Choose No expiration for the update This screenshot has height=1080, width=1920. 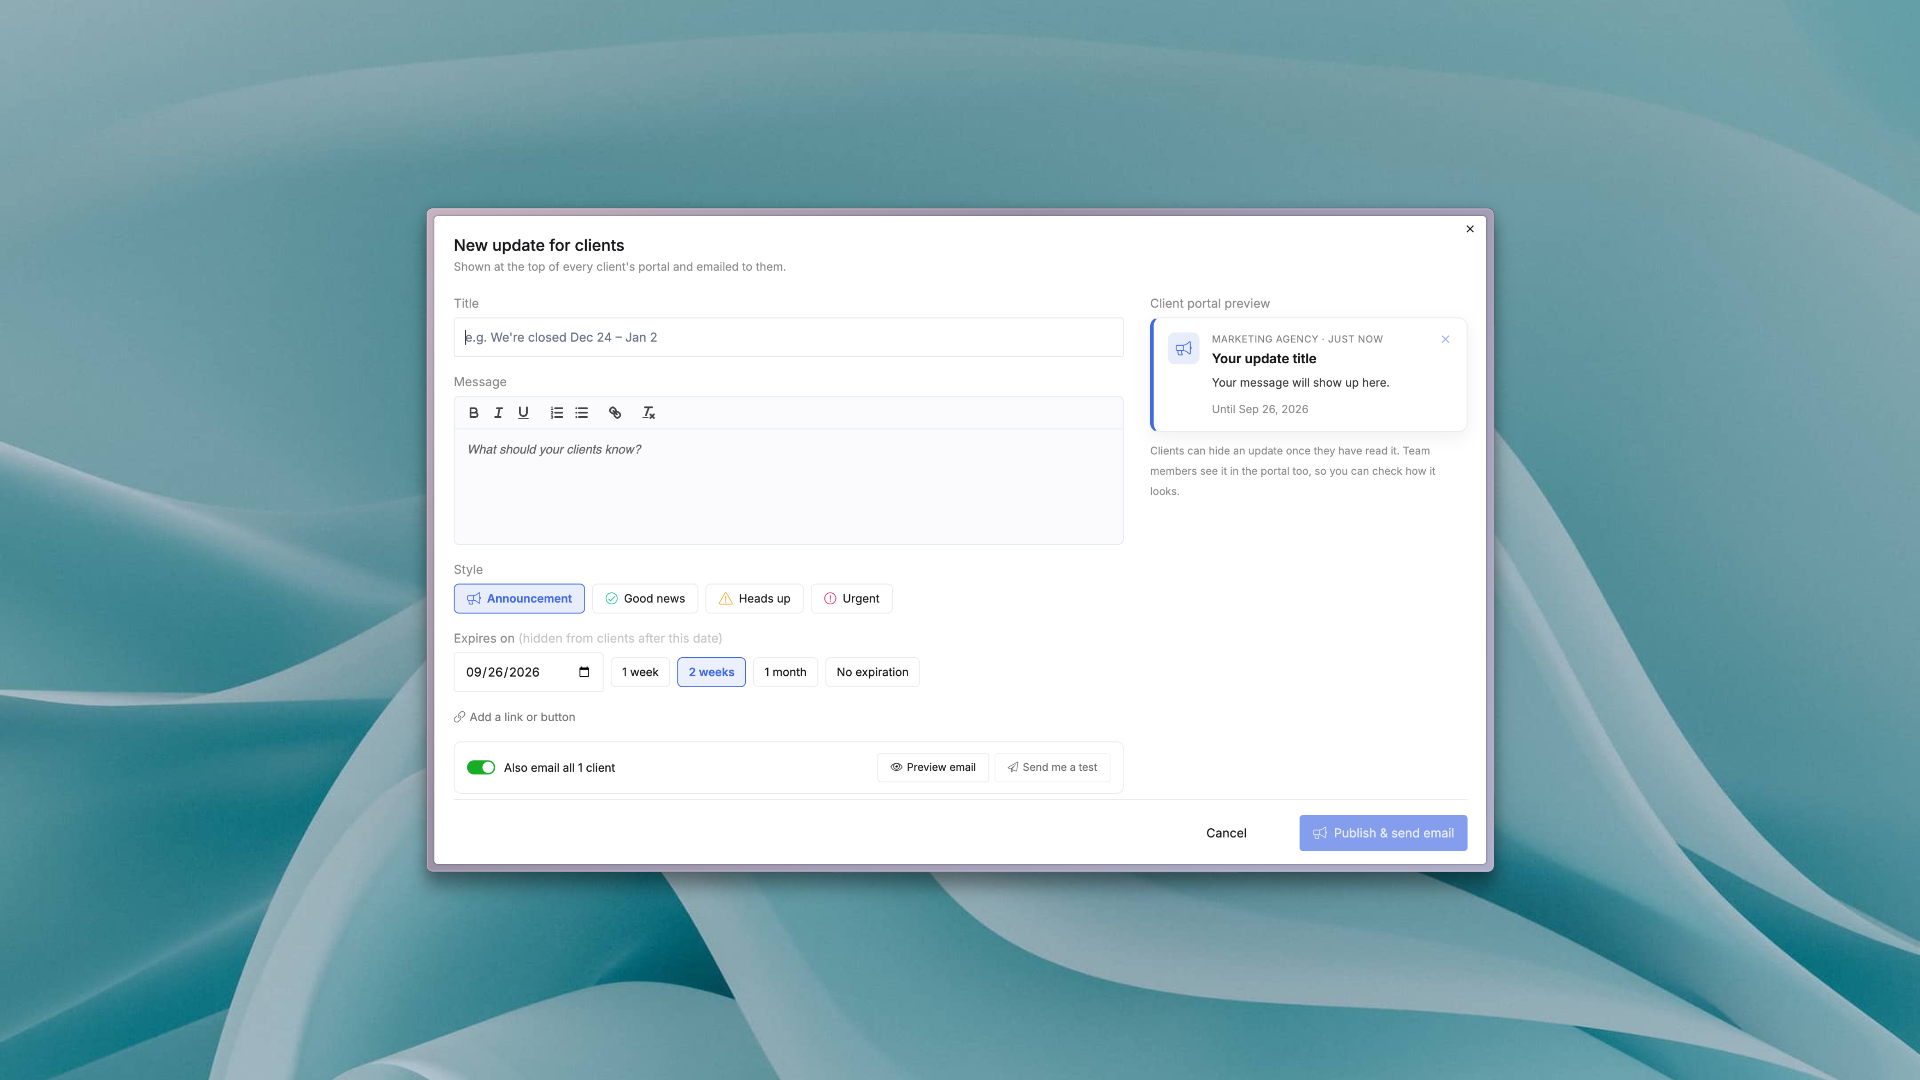(872, 672)
